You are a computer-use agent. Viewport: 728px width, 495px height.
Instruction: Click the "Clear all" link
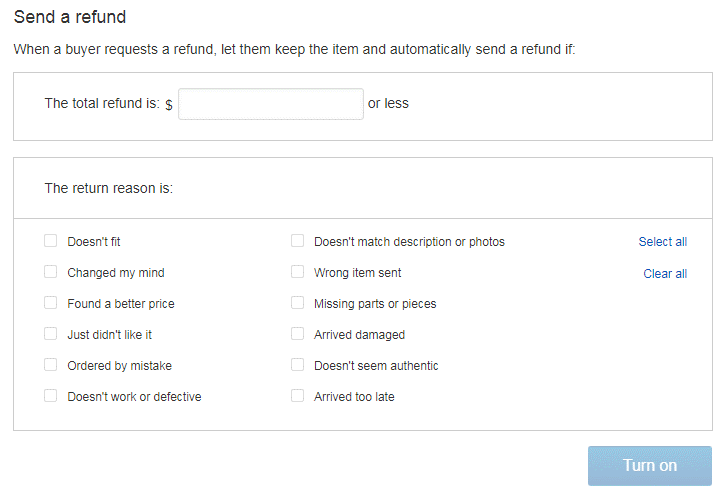[665, 274]
